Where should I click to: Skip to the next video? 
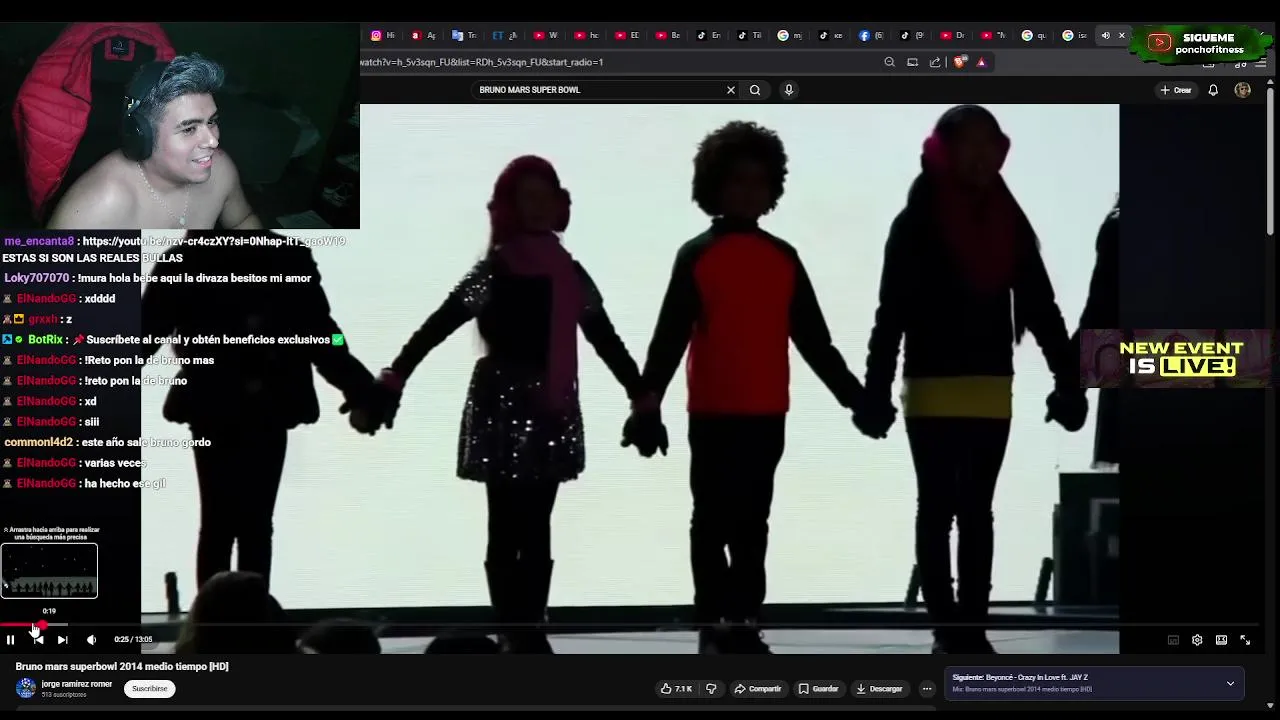point(62,640)
